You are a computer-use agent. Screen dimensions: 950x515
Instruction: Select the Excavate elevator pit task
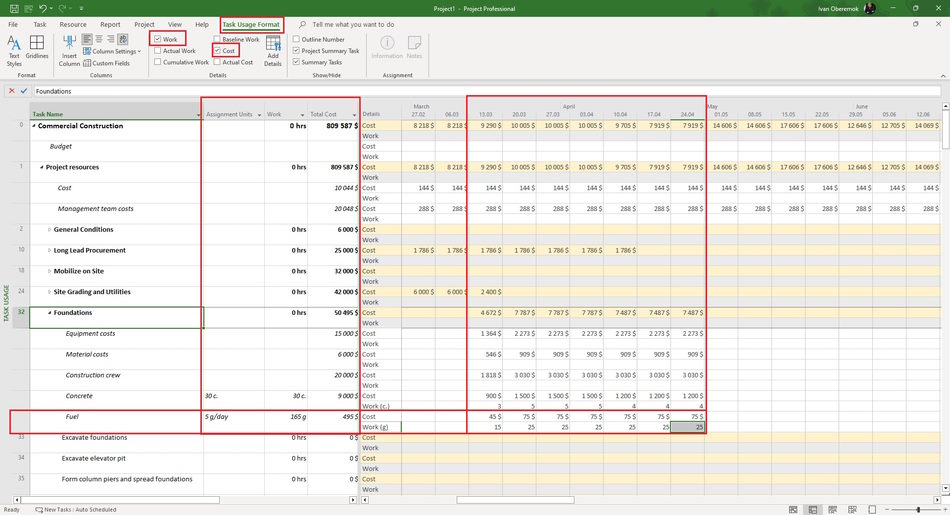(93, 459)
